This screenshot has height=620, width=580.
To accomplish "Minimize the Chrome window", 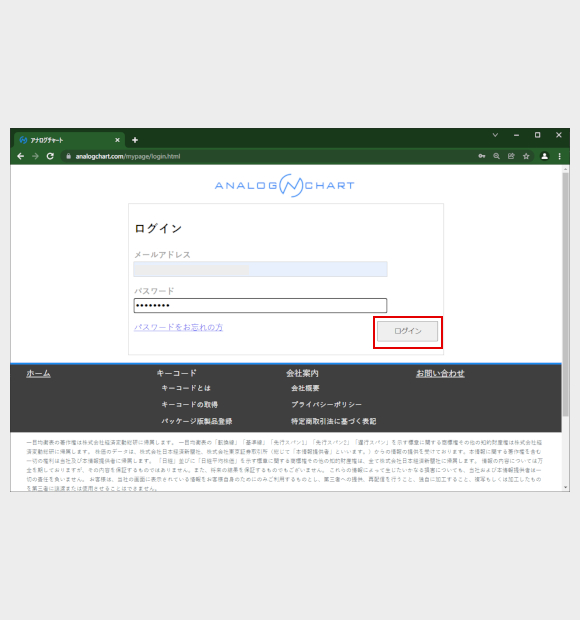I will tap(516, 135).
